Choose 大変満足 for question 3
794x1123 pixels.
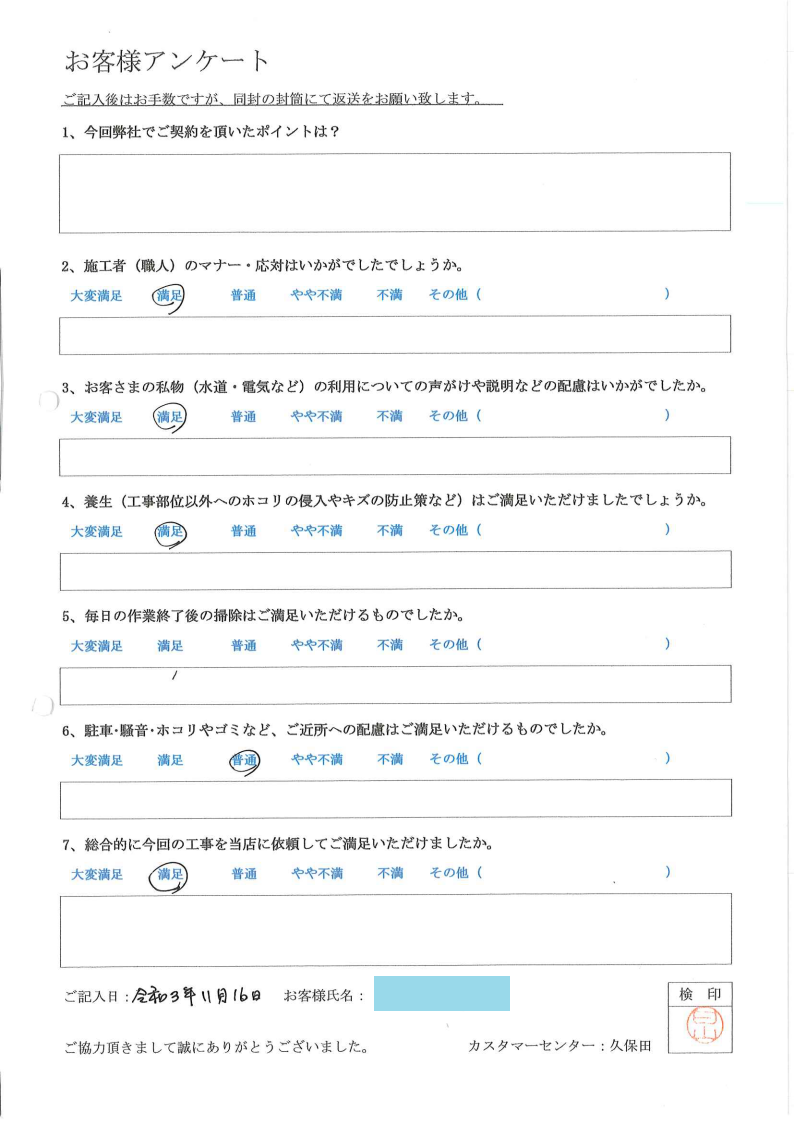coord(96,417)
